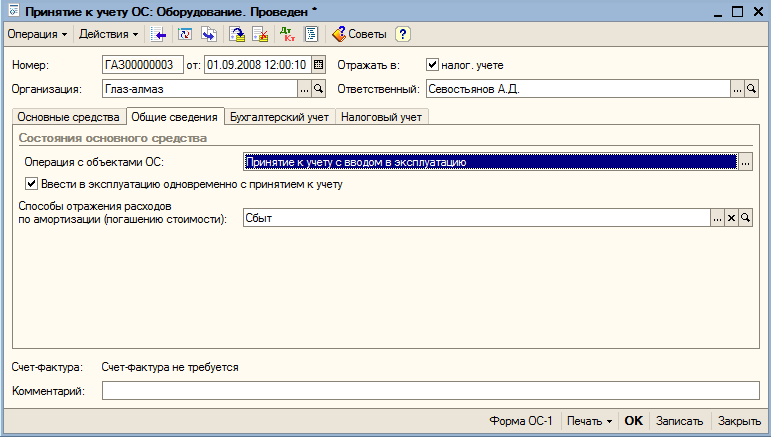This screenshot has height=437, width=771.
Task: Click the Дт/Кт postings result icon
Action: pyautogui.click(x=287, y=34)
